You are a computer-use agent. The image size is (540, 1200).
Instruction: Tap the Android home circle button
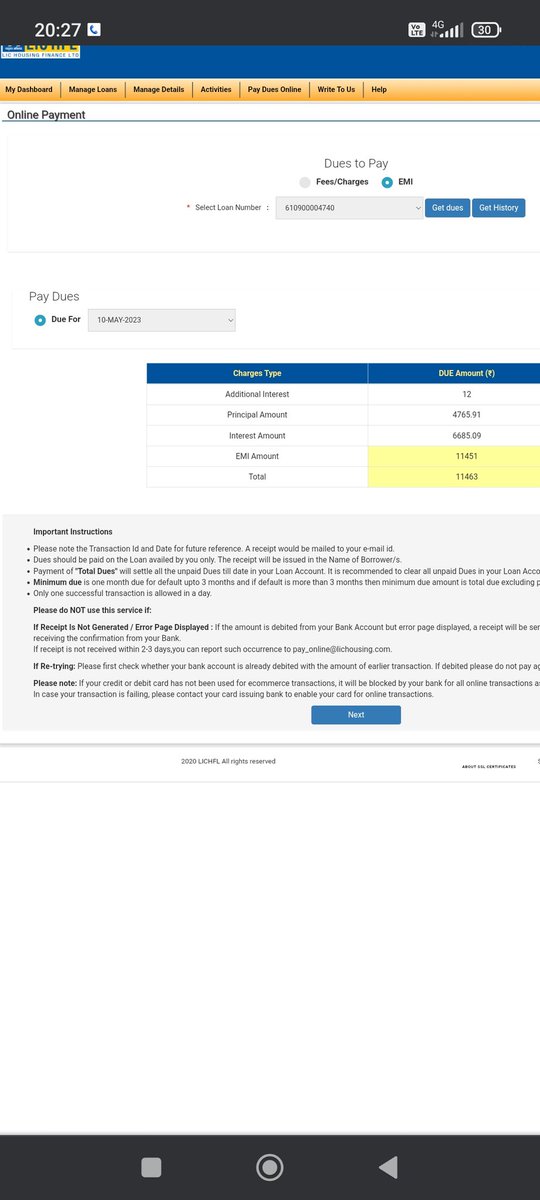tap(270, 1167)
